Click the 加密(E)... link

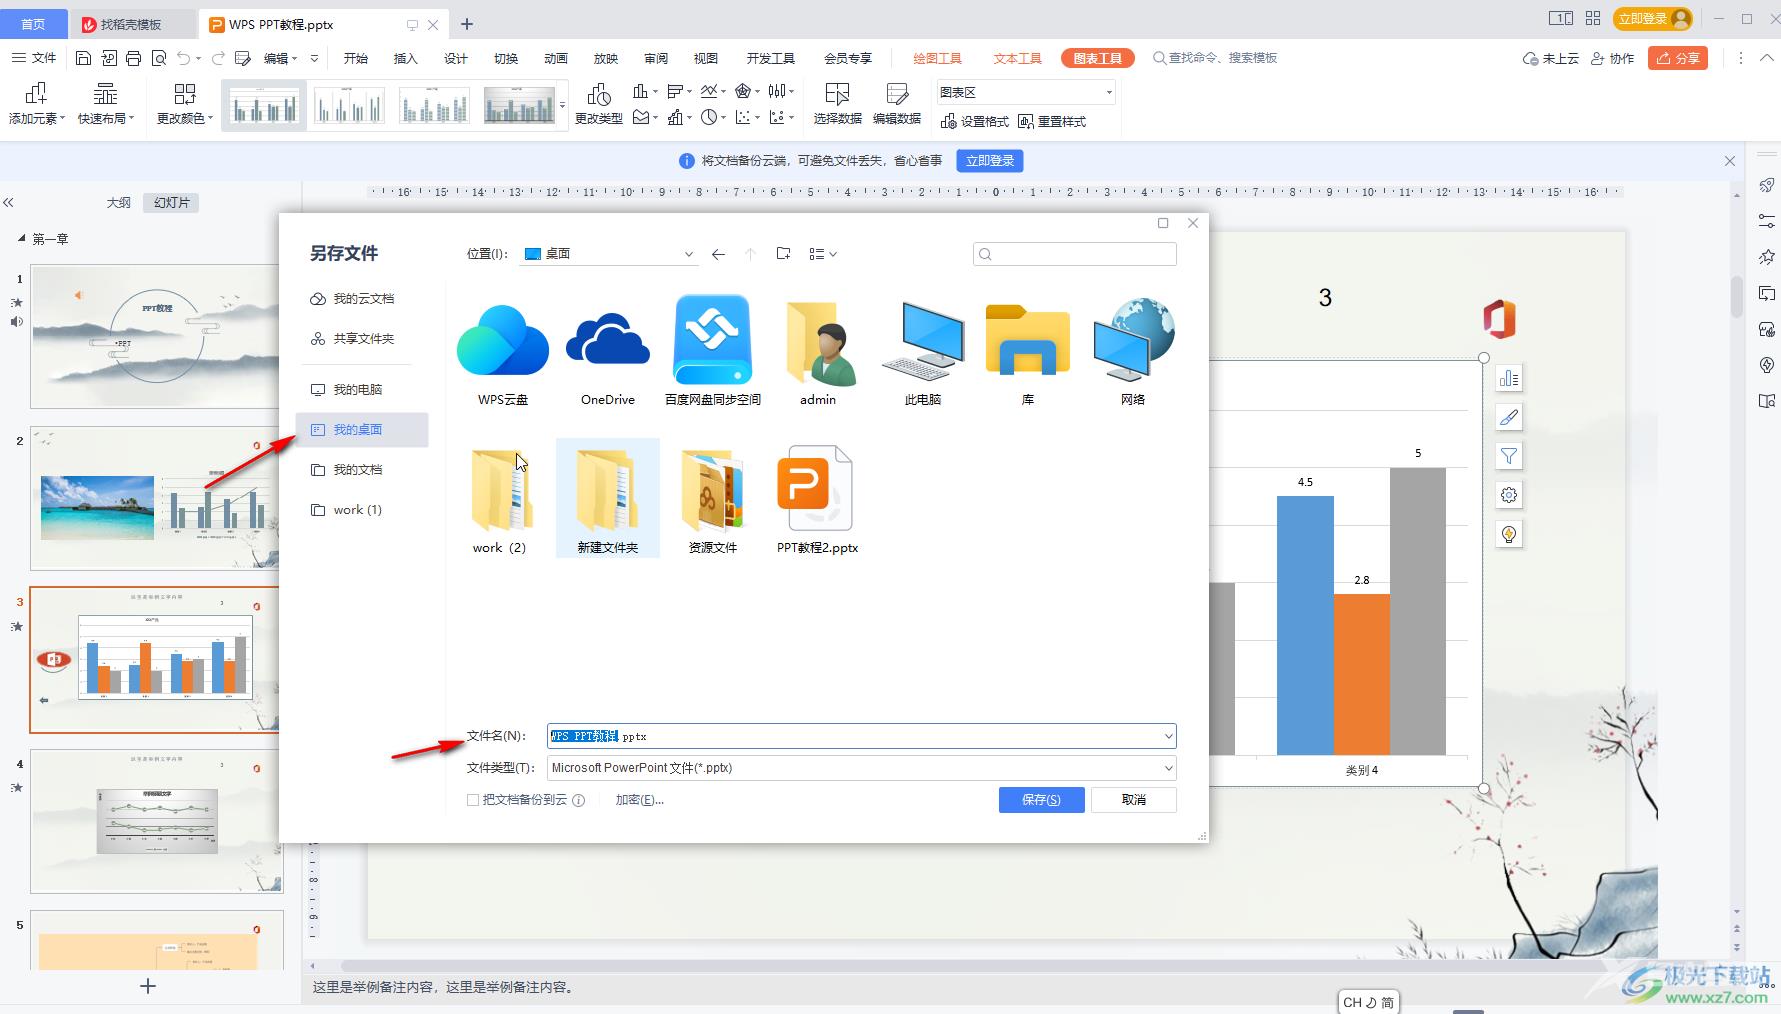[x=639, y=800]
